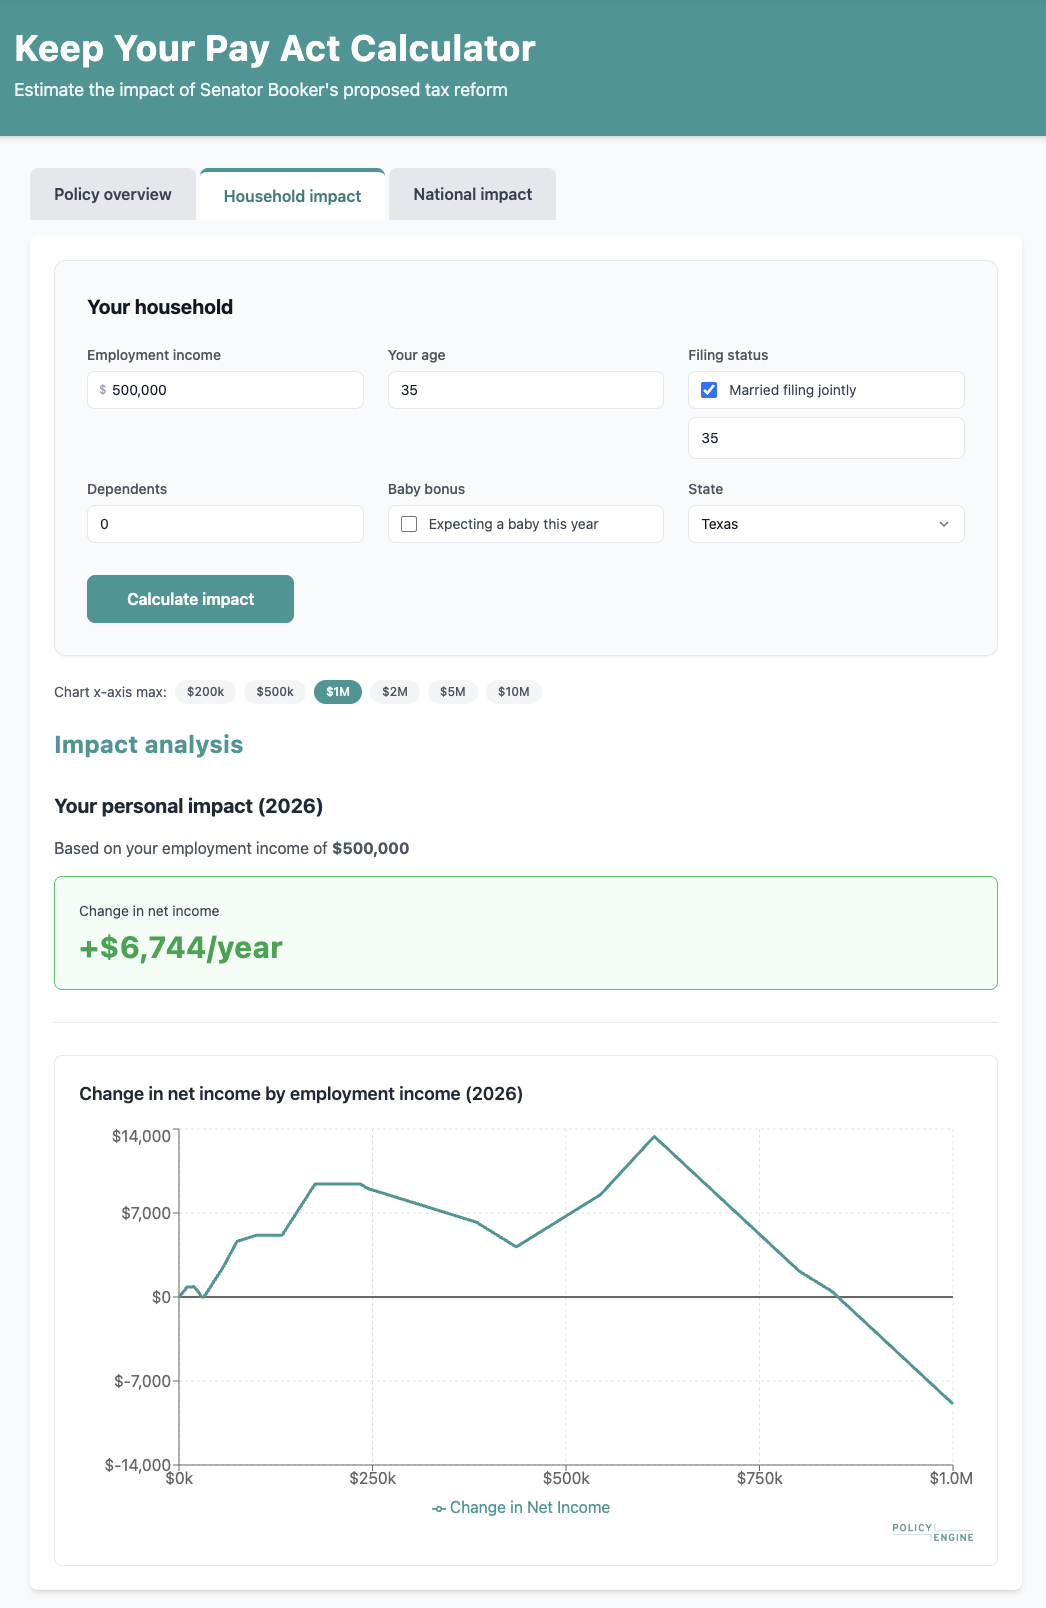The height and width of the screenshot is (1608, 1046).
Task: Switch chart x-axis max to $5M
Action: tap(453, 692)
